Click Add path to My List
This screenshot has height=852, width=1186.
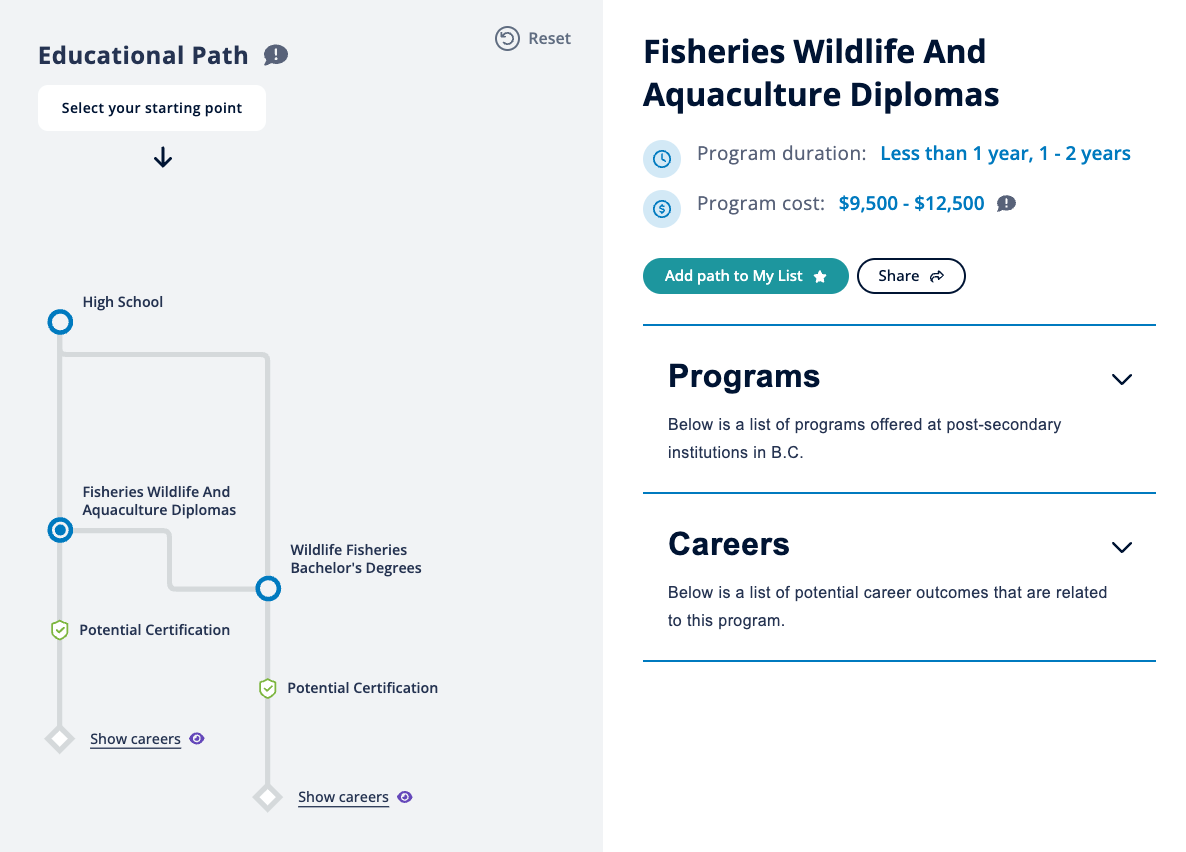745,275
